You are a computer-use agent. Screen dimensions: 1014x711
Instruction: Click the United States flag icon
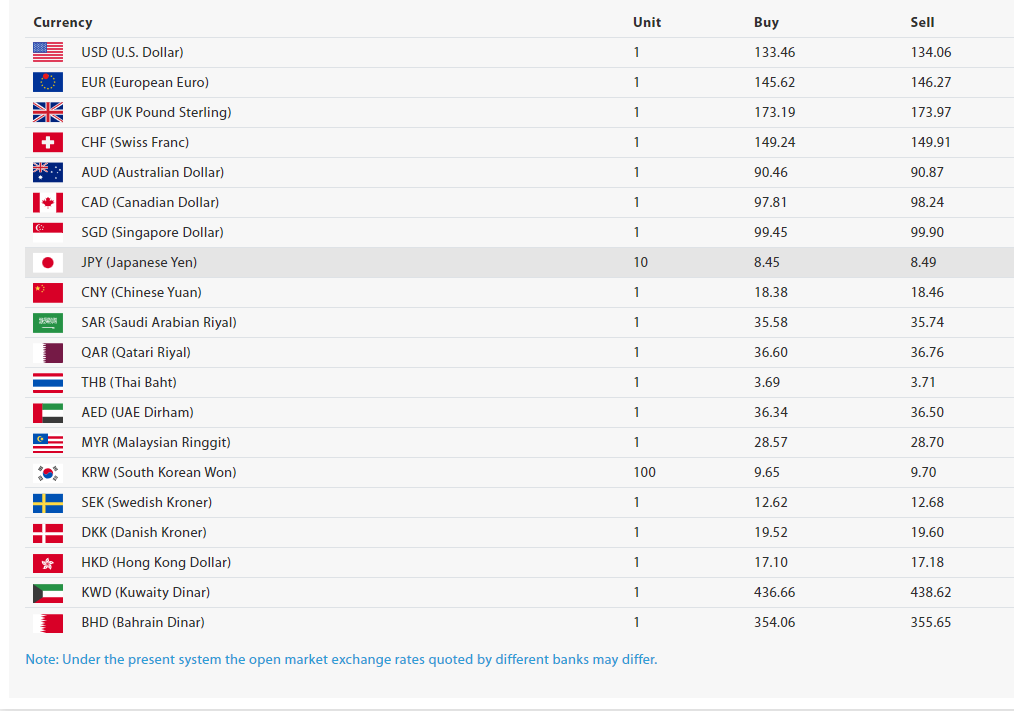point(48,52)
